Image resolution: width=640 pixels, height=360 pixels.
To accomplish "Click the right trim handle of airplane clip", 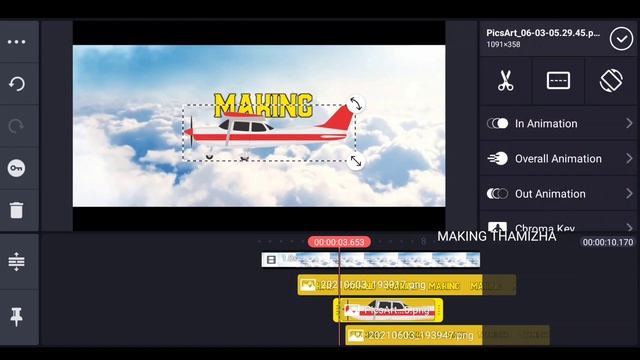I will [x=439, y=310].
